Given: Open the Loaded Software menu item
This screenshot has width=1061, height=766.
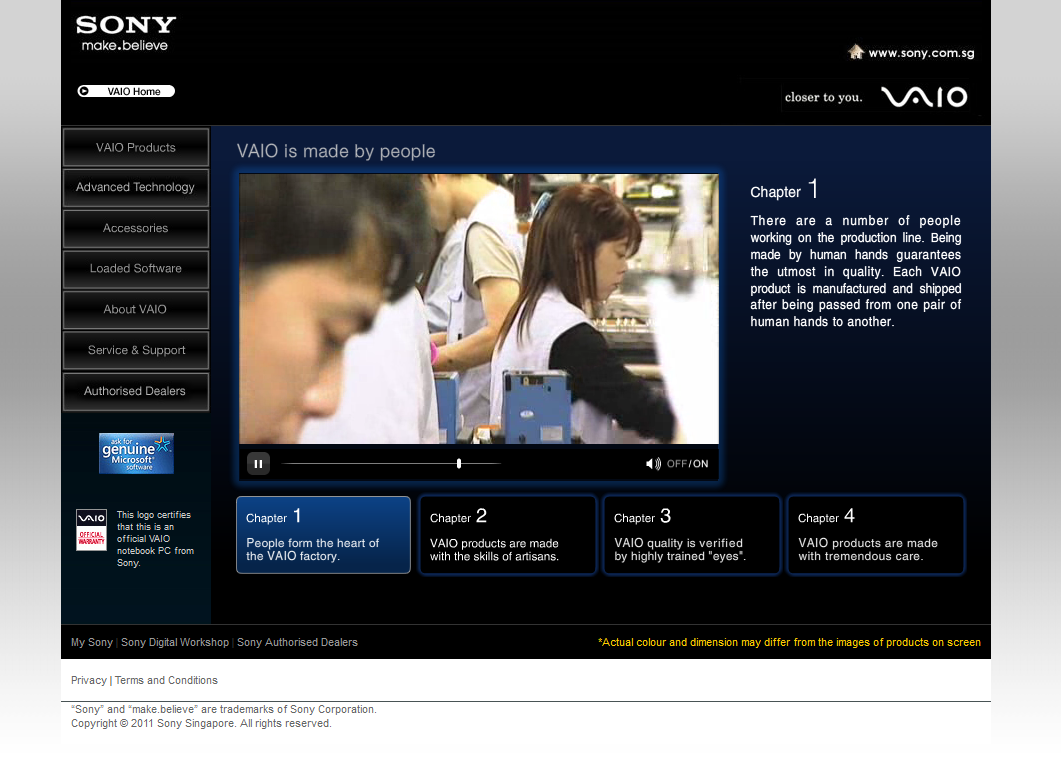Looking at the screenshot, I should coord(135,269).
